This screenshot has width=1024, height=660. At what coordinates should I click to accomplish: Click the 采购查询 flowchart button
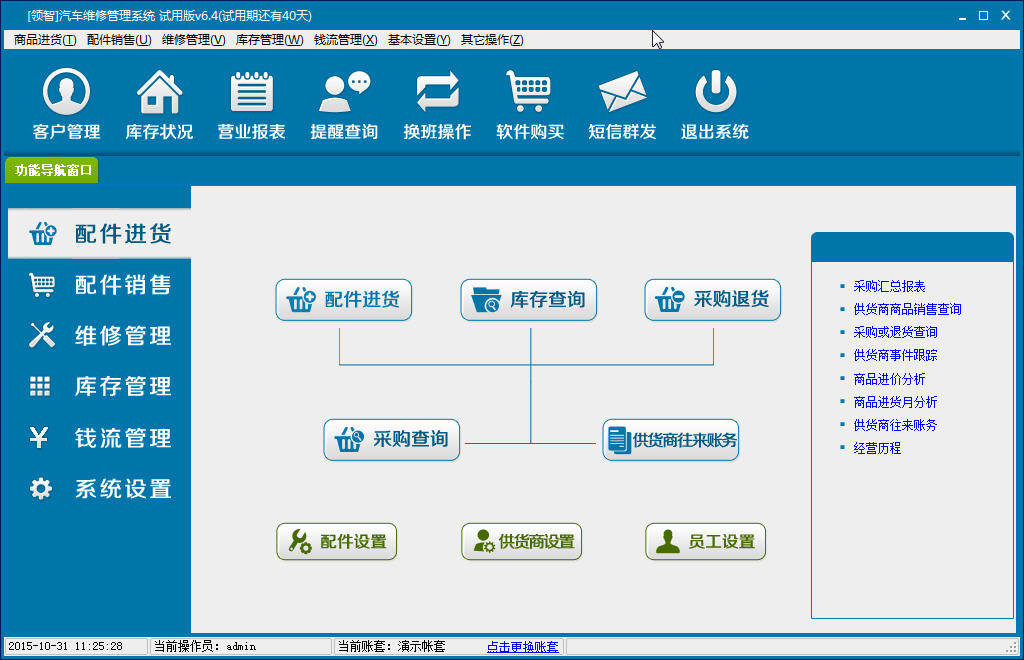[x=392, y=439]
